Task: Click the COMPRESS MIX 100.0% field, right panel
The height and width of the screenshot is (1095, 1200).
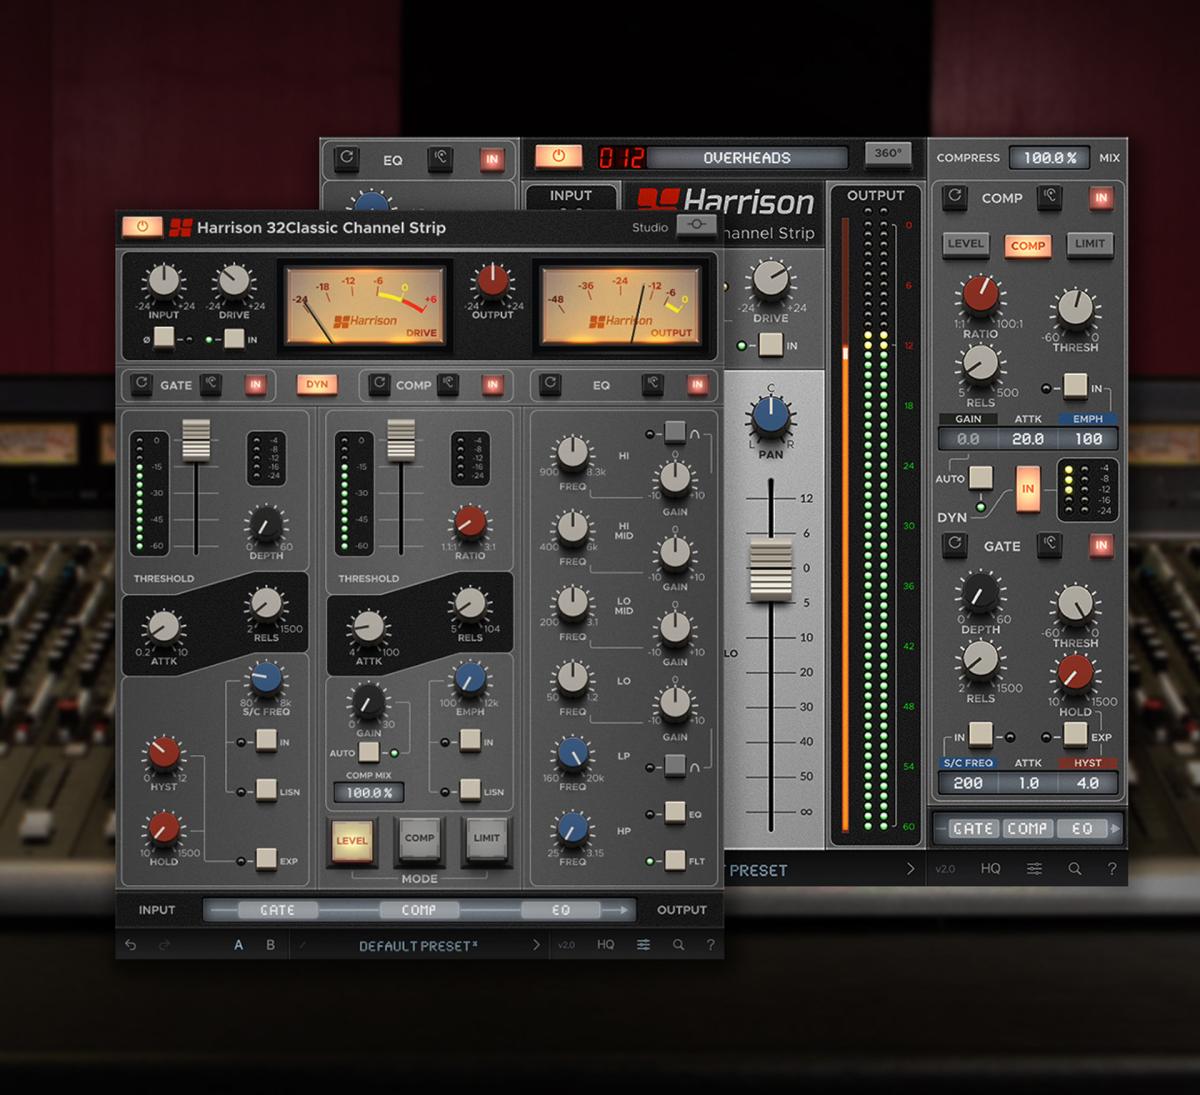Action: (x=1050, y=157)
